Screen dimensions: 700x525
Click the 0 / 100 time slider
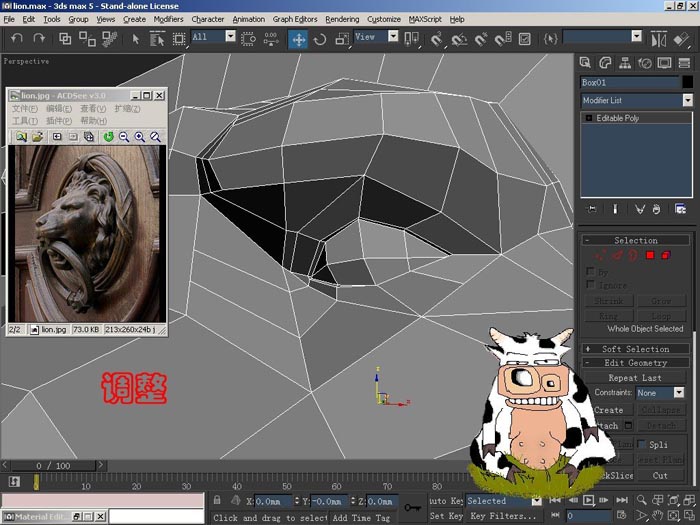(53, 466)
